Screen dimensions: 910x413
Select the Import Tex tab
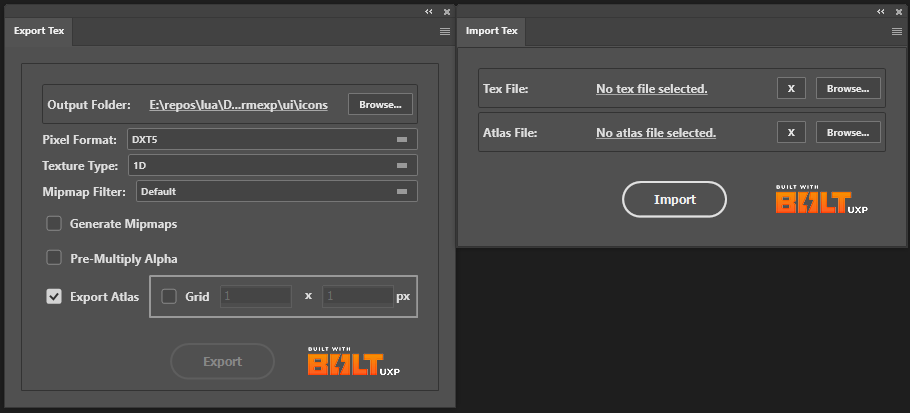pyautogui.click(x=492, y=31)
